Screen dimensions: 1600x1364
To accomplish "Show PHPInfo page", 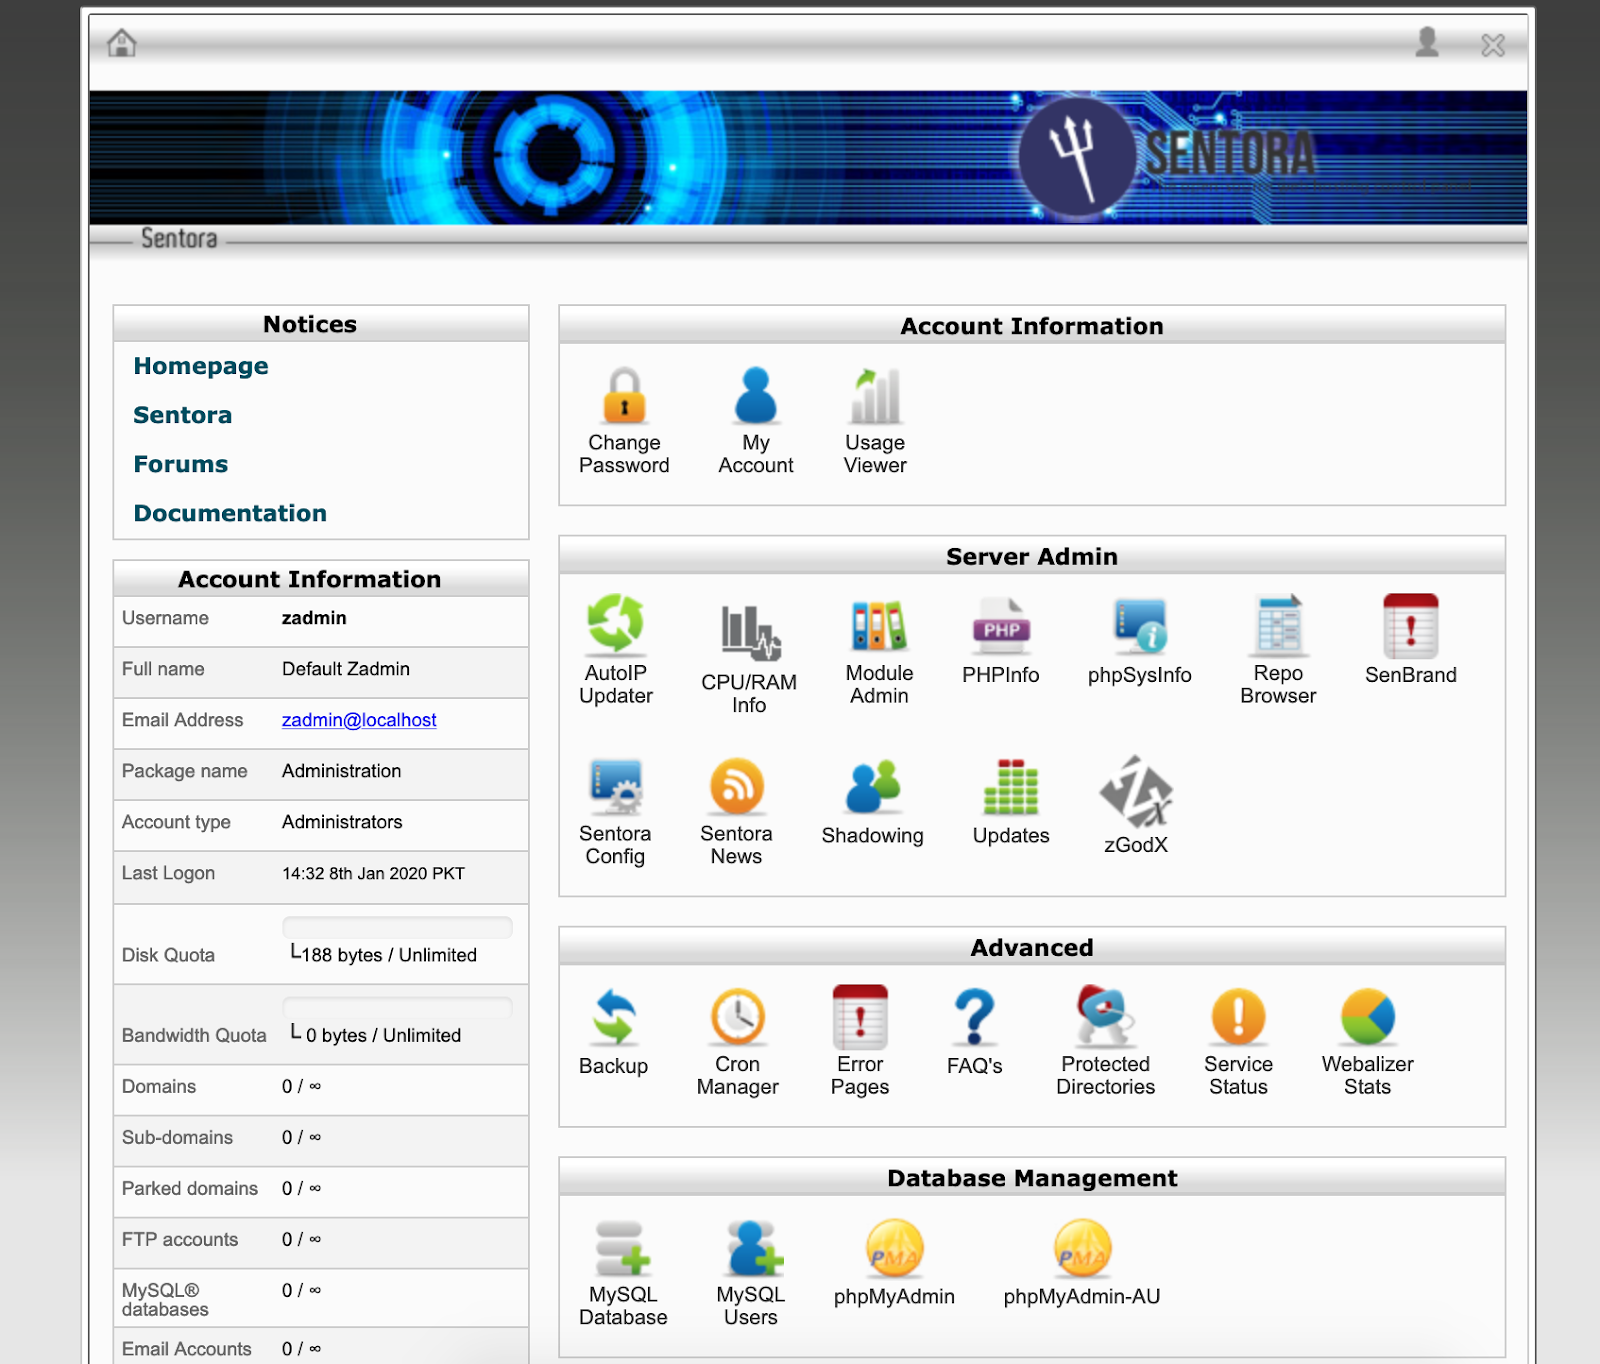I will 1001,641.
